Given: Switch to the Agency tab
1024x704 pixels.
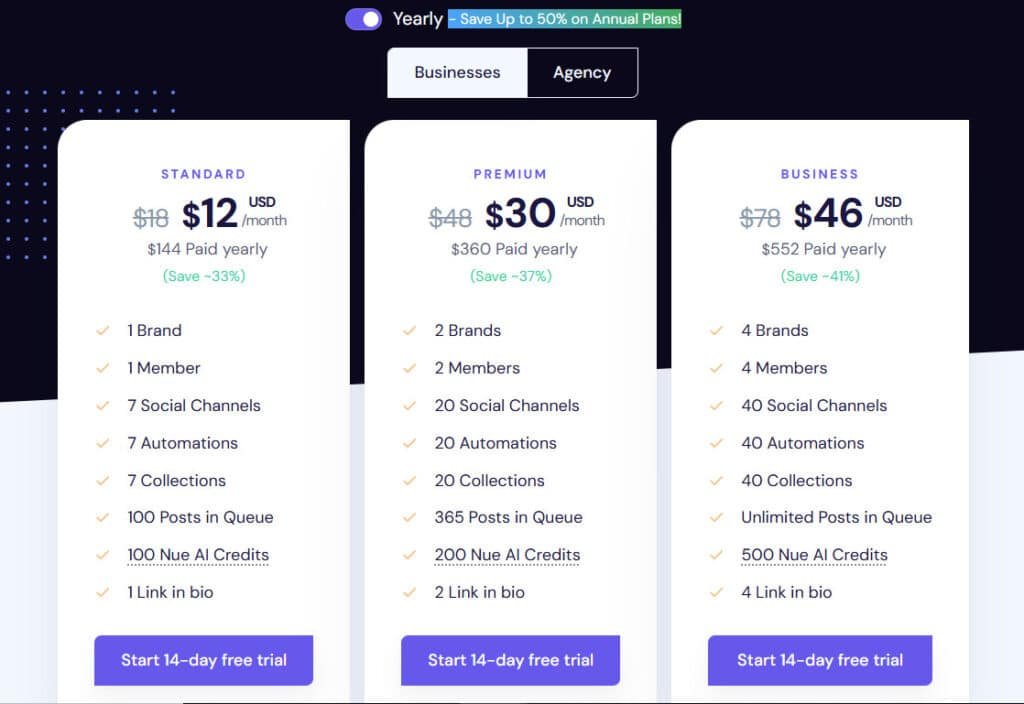Looking at the screenshot, I should pyautogui.click(x=583, y=72).
